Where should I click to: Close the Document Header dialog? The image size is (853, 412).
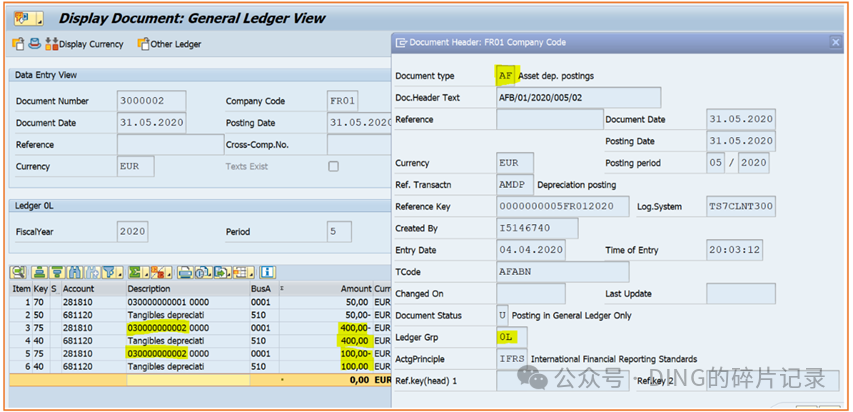click(x=835, y=42)
